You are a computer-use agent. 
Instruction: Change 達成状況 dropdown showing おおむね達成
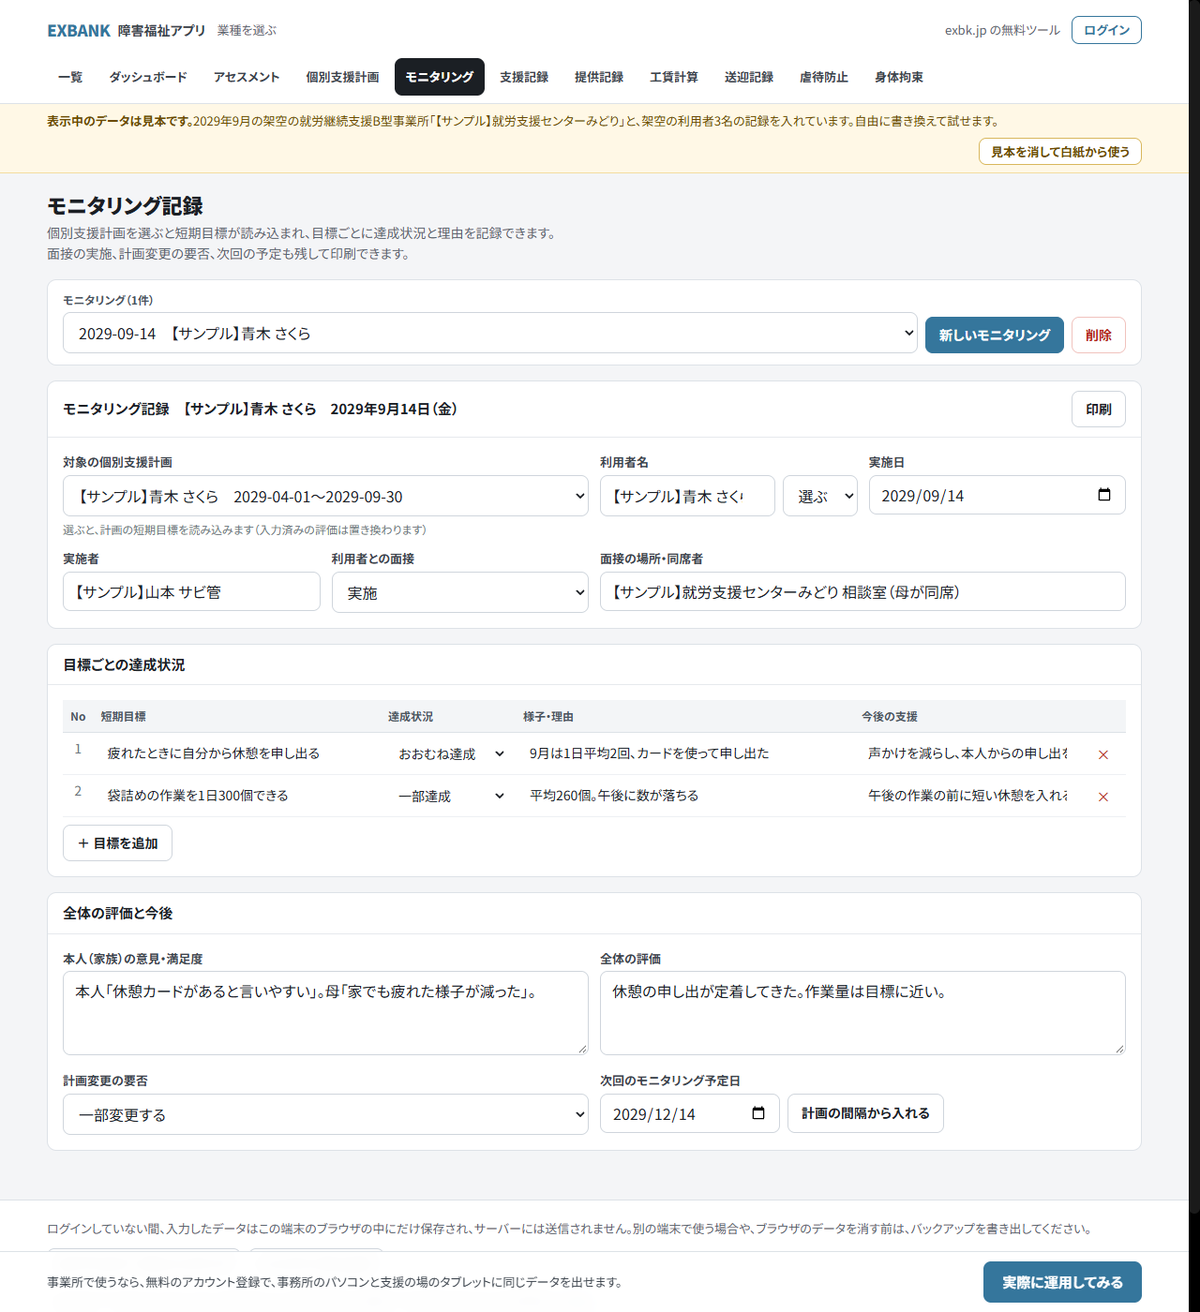(450, 754)
